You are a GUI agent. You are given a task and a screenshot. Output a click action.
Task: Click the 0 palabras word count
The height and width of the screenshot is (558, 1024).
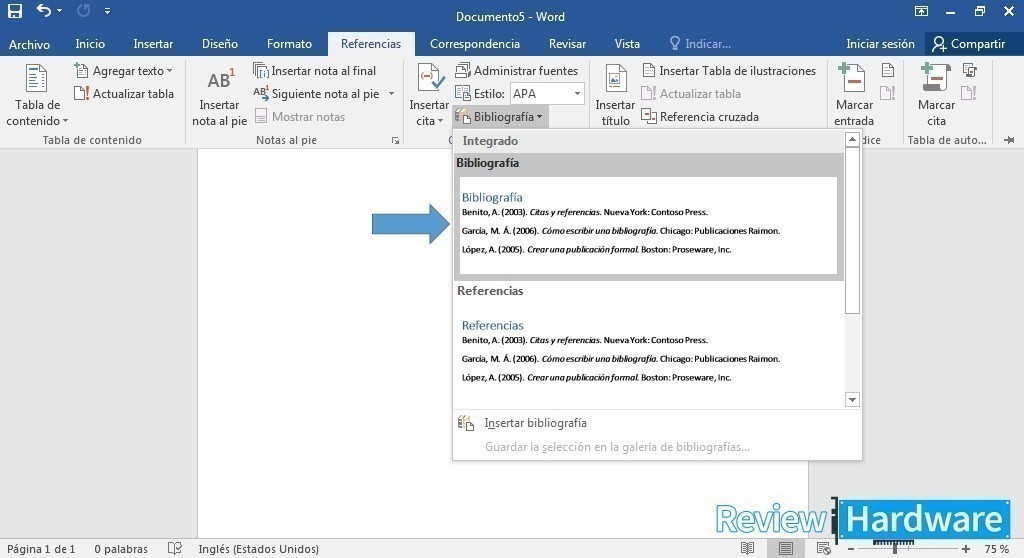pyautogui.click(x=121, y=549)
